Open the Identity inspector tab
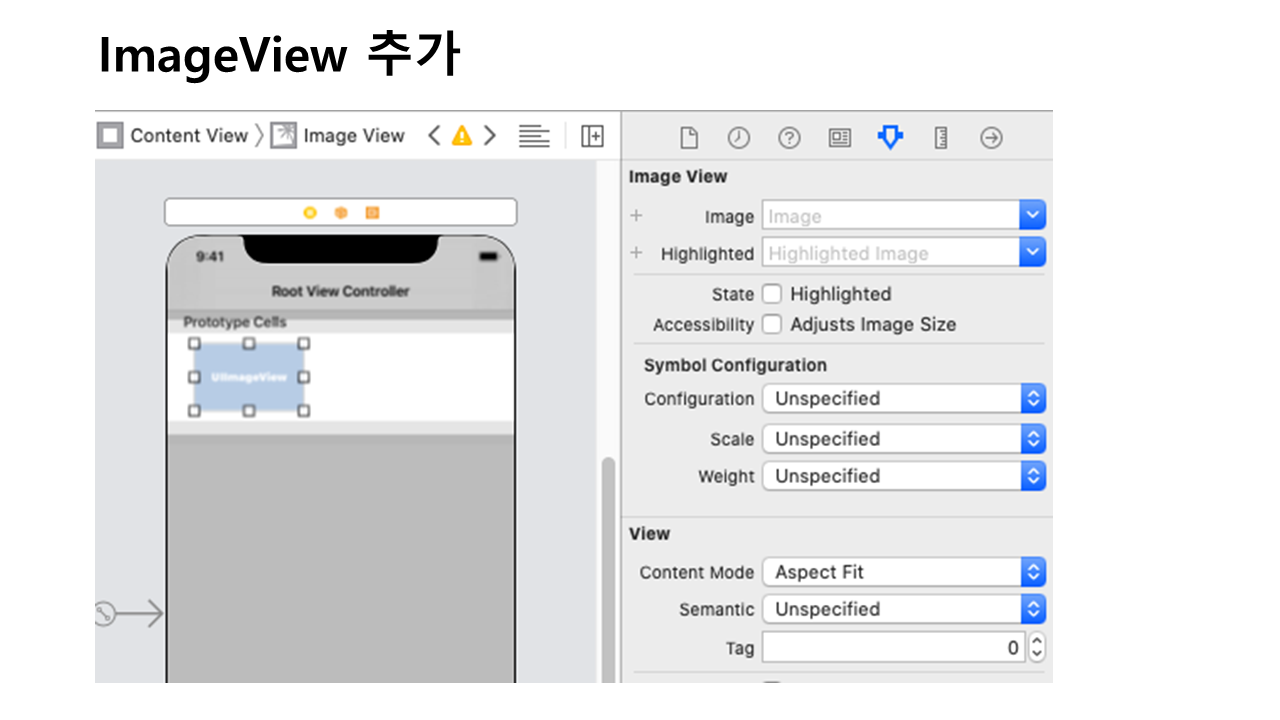1280x720 pixels. (840, 138)
